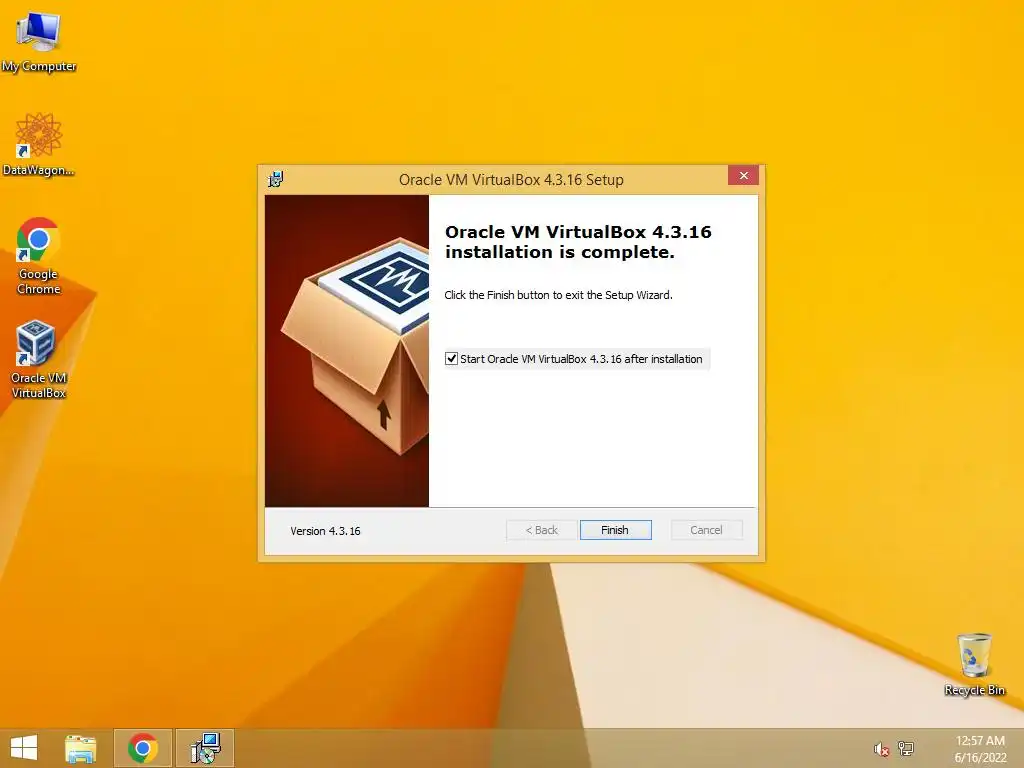1024x768 pixels.
Task: Select the DataWagon desktop shortcut
Action: (39, 145)
